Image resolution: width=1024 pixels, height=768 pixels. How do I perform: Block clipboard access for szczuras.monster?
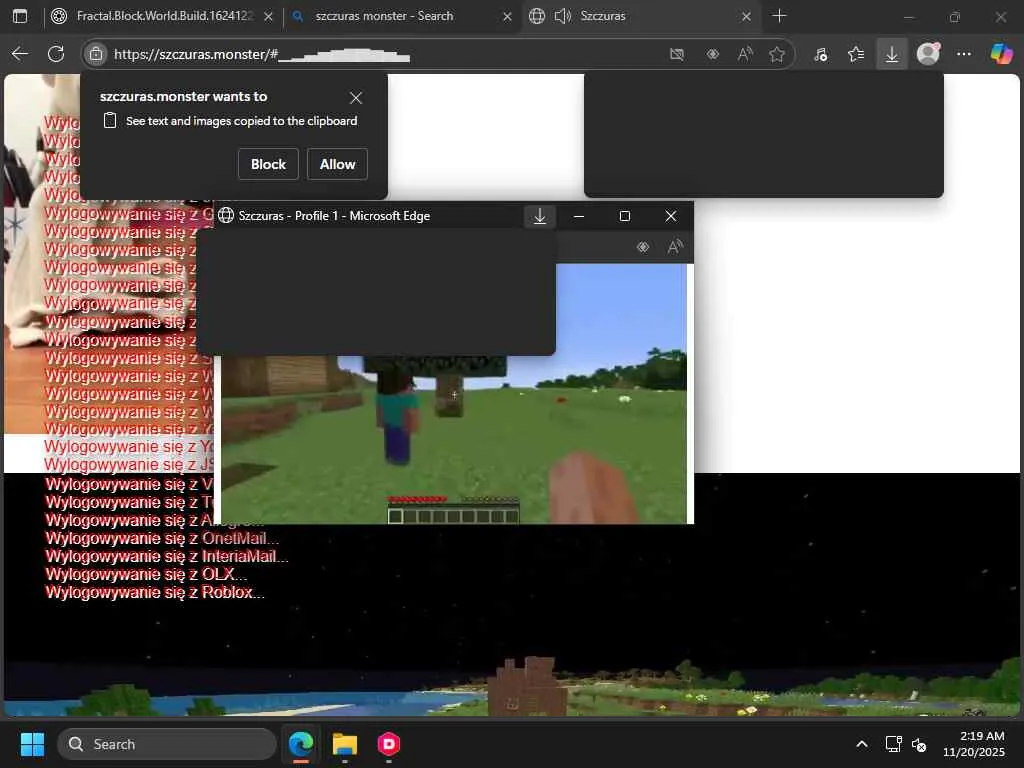(268, 164)
